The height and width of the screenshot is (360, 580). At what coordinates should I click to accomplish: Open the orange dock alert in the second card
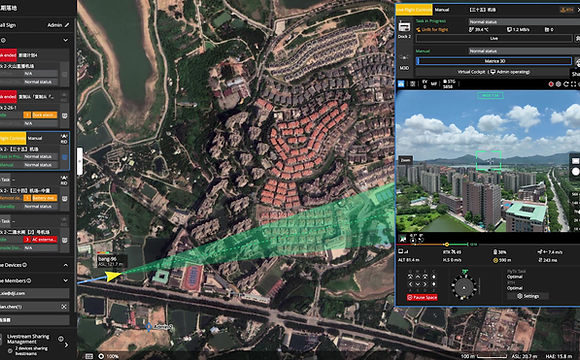(x=40, y=115)
